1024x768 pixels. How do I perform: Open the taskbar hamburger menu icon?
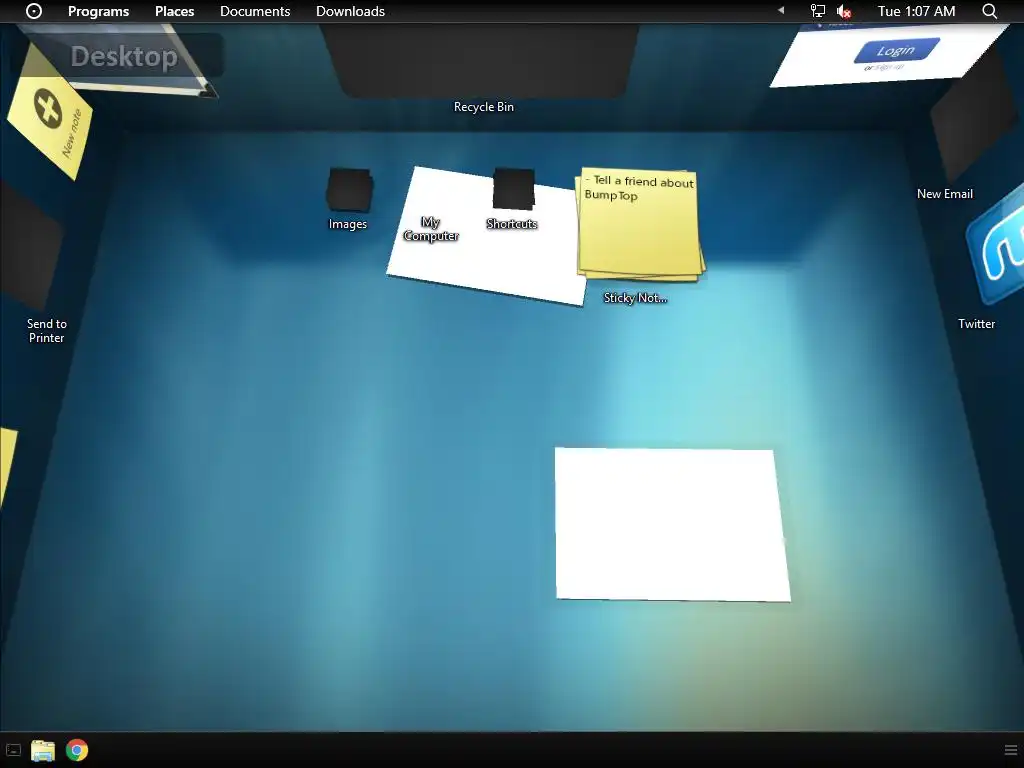click(x=1011, y=750)
